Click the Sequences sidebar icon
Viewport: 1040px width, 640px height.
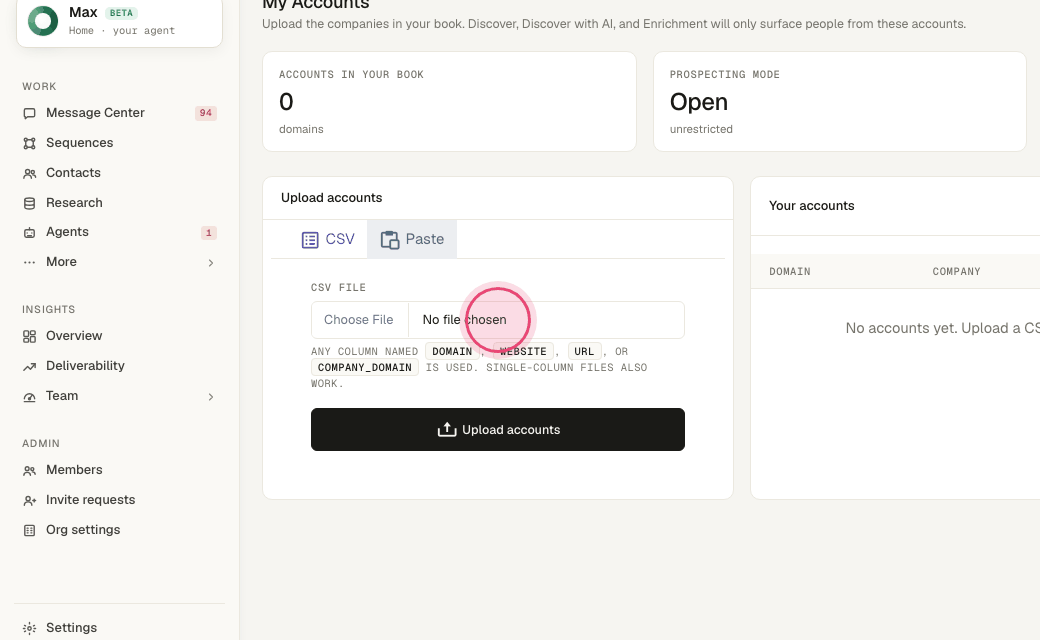[29, 143]
